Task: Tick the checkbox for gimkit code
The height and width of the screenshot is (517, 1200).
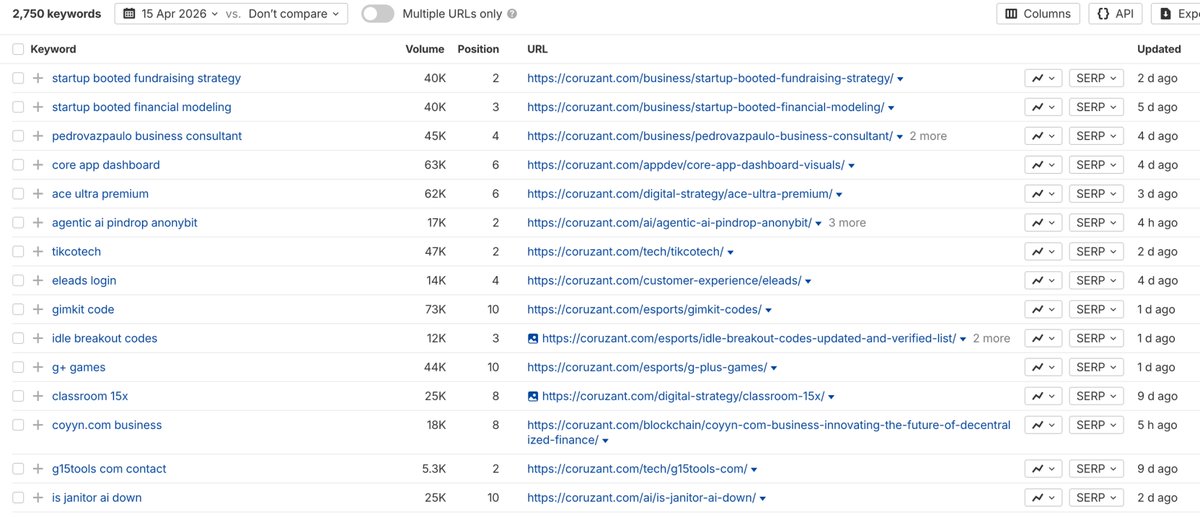Action: coord(18,310)
